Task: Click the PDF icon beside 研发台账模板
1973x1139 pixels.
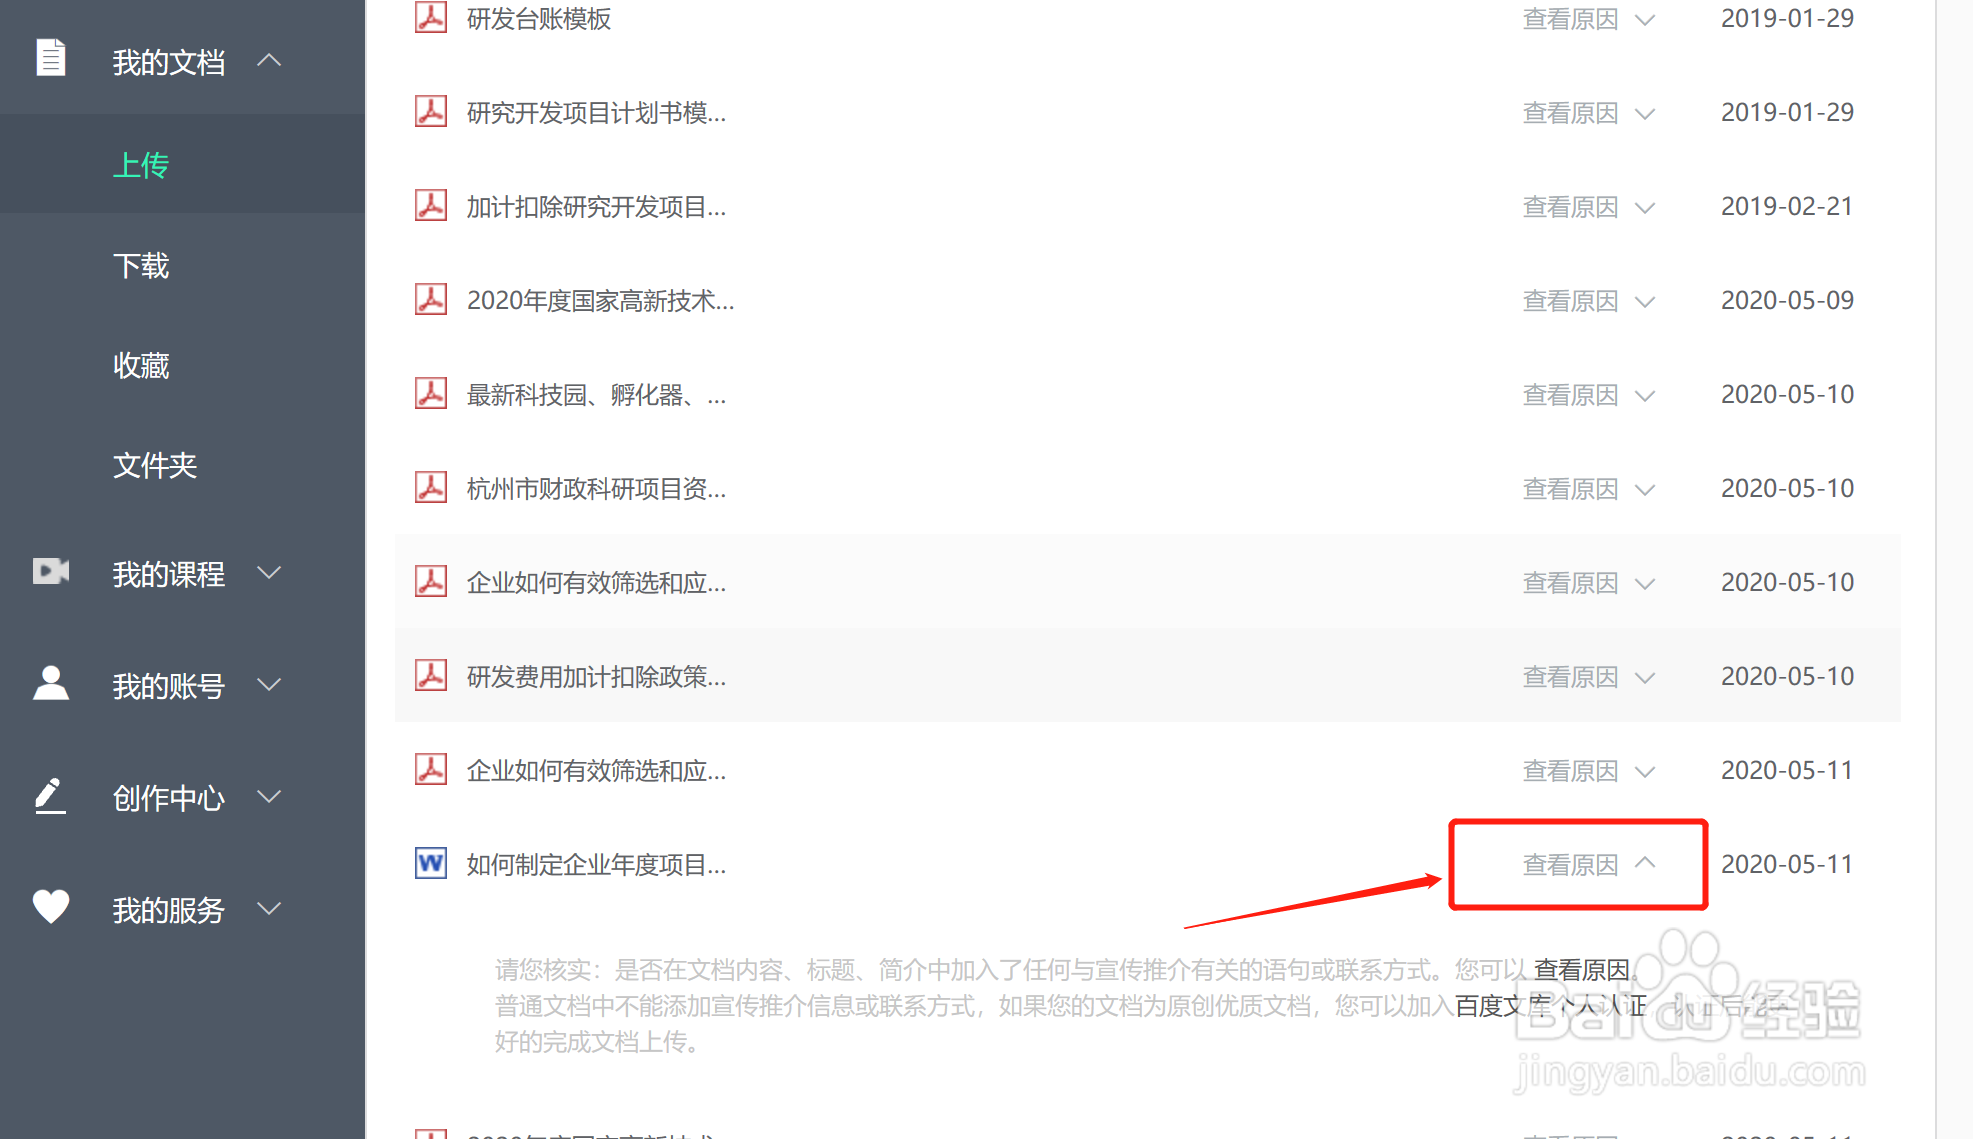Action: coord(431,17)
